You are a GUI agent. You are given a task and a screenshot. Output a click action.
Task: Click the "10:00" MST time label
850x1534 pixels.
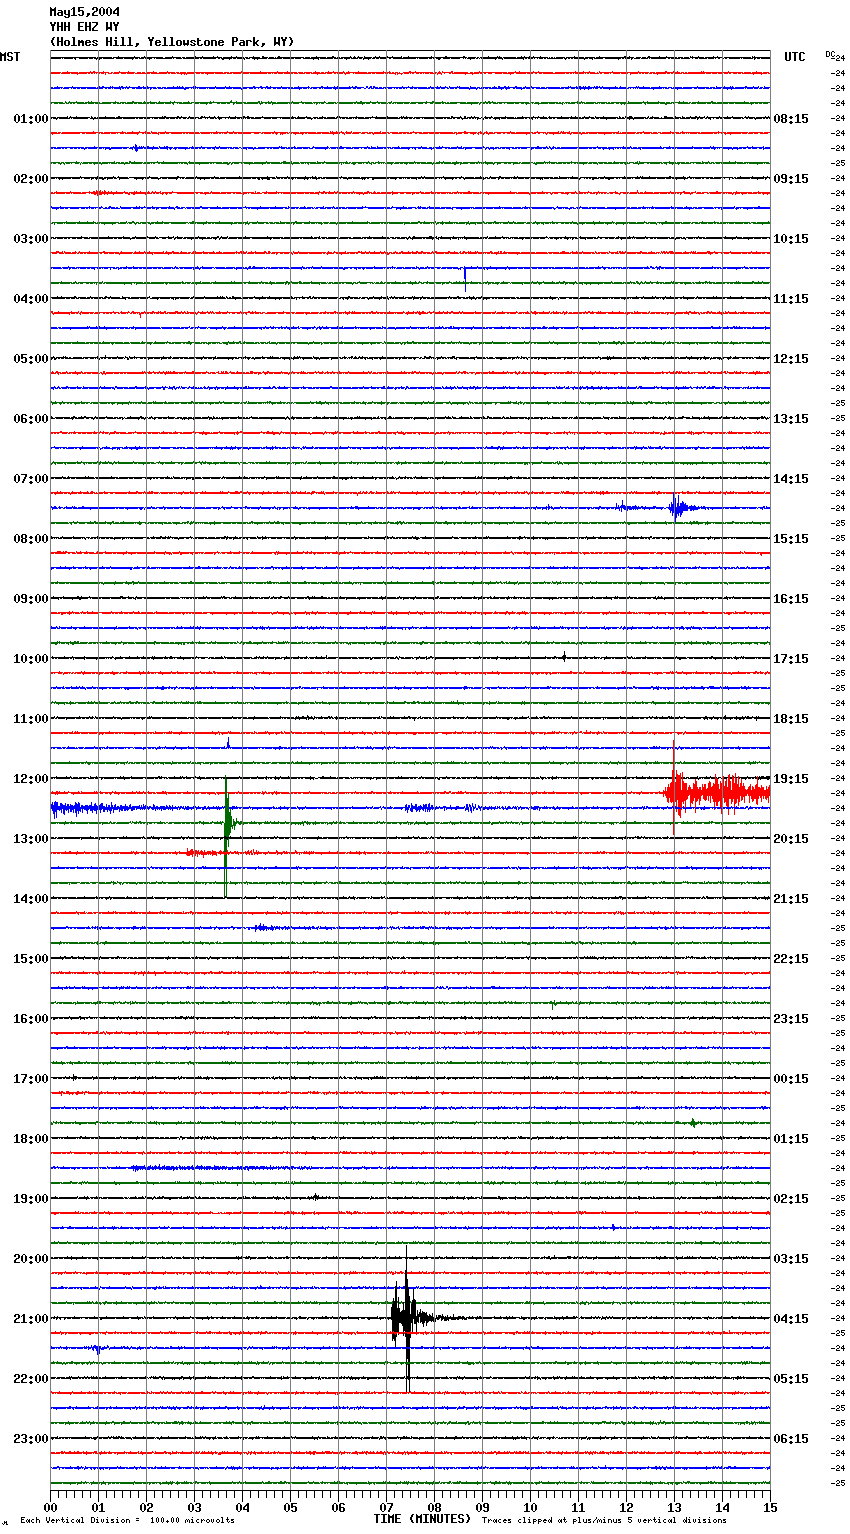point(31,659)
